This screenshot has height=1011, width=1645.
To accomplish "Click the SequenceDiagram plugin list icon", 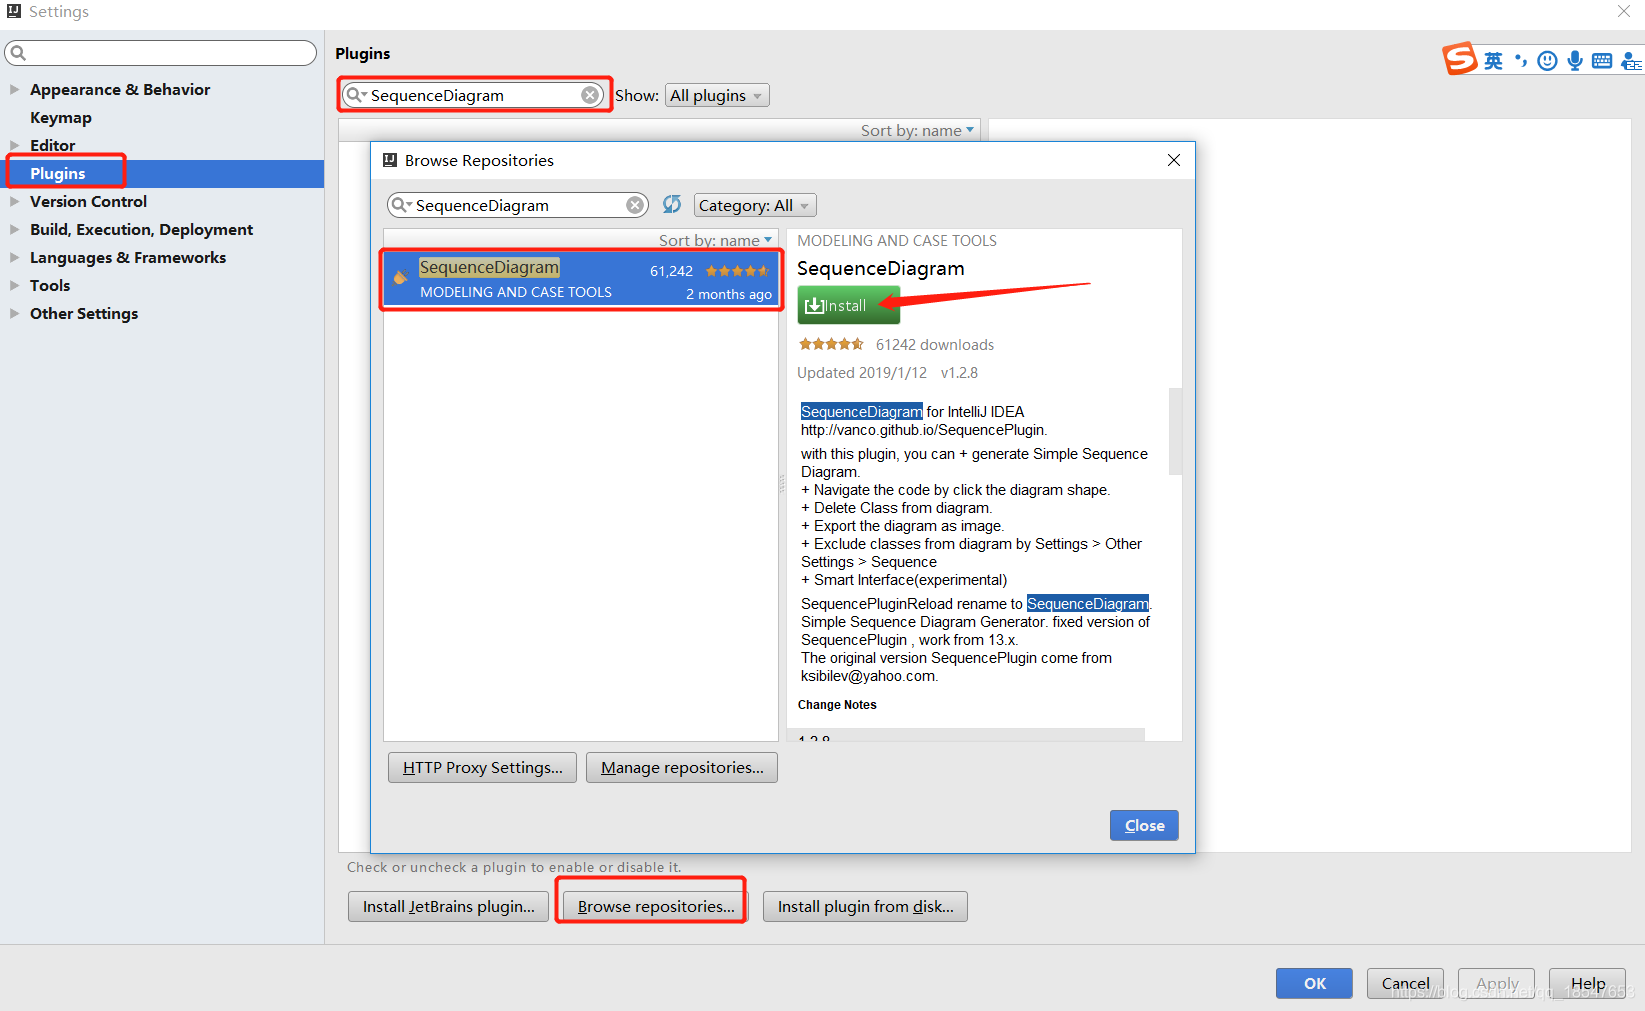I will pyautogui.click(x=400, y=278).
